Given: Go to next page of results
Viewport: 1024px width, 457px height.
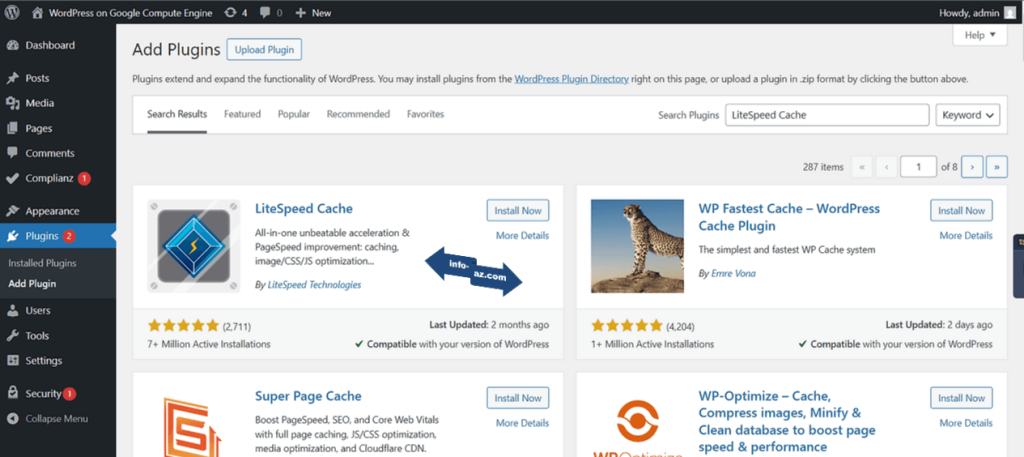Looking at the screenshot, I should (x=972, y=167).
